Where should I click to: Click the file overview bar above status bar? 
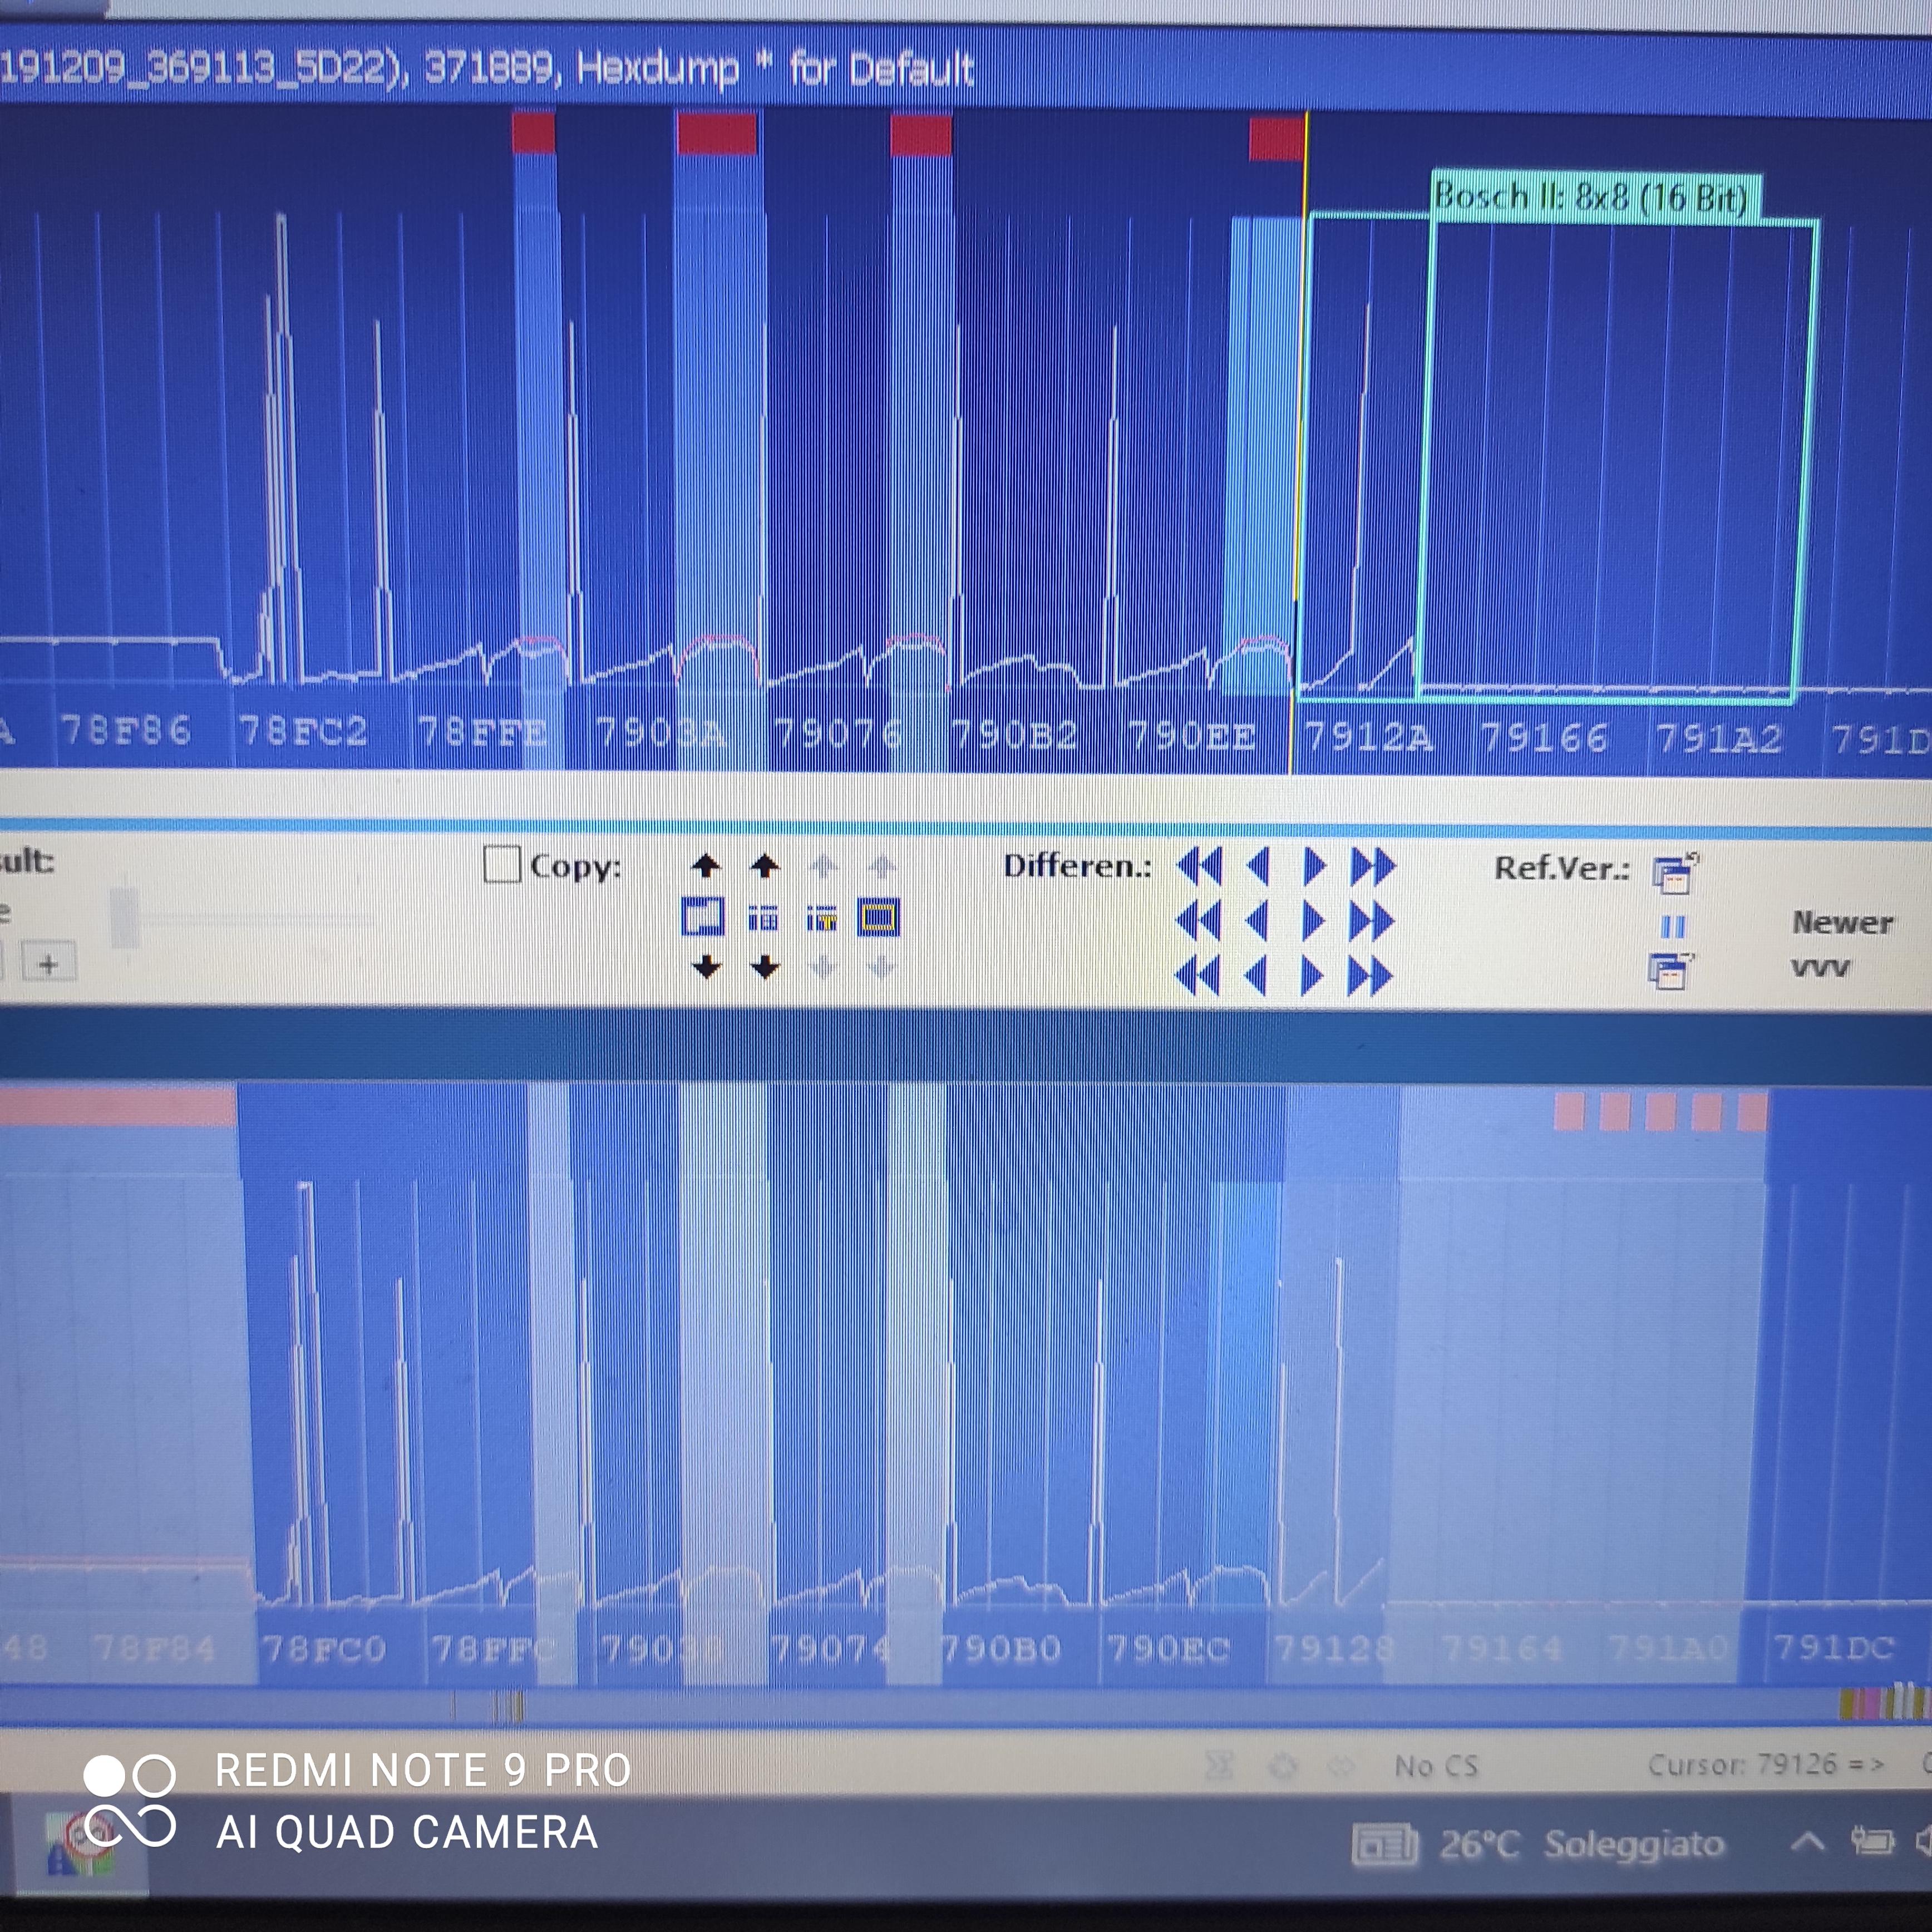(x=966, y=1706)
